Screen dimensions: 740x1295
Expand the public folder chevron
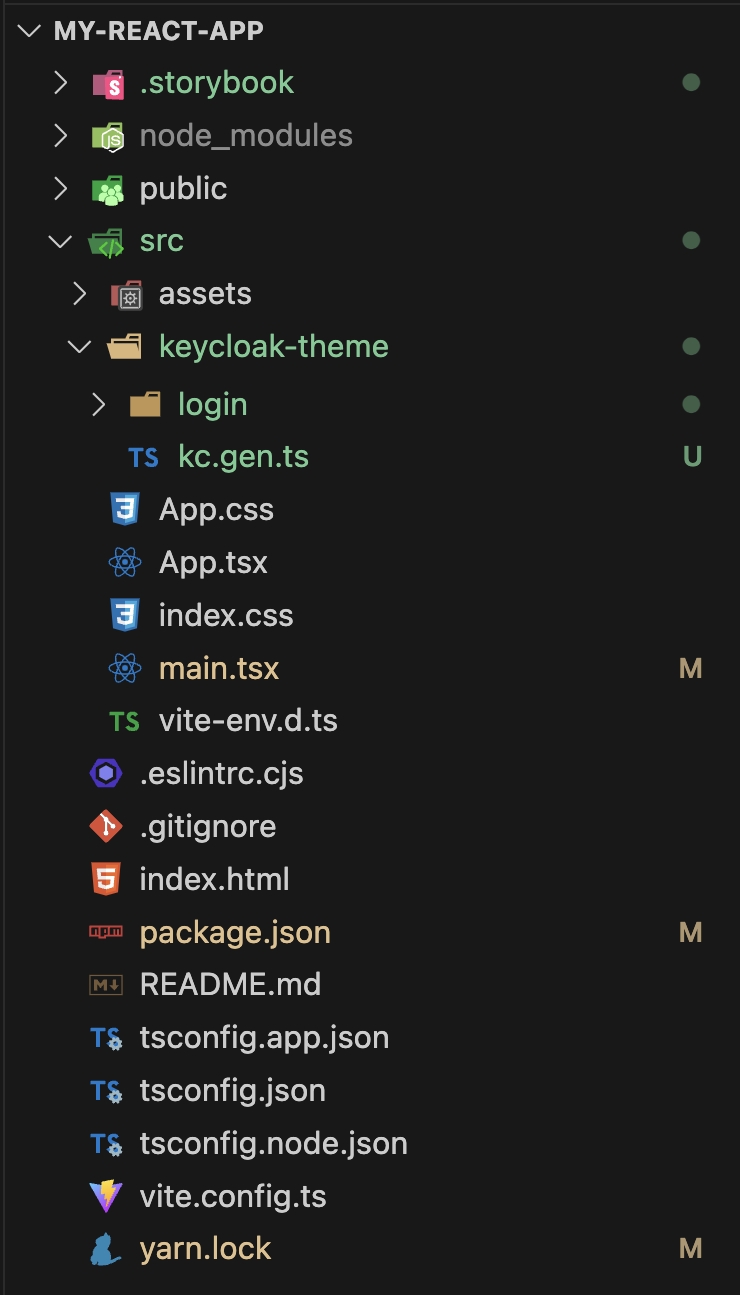[x=61, y=189]
